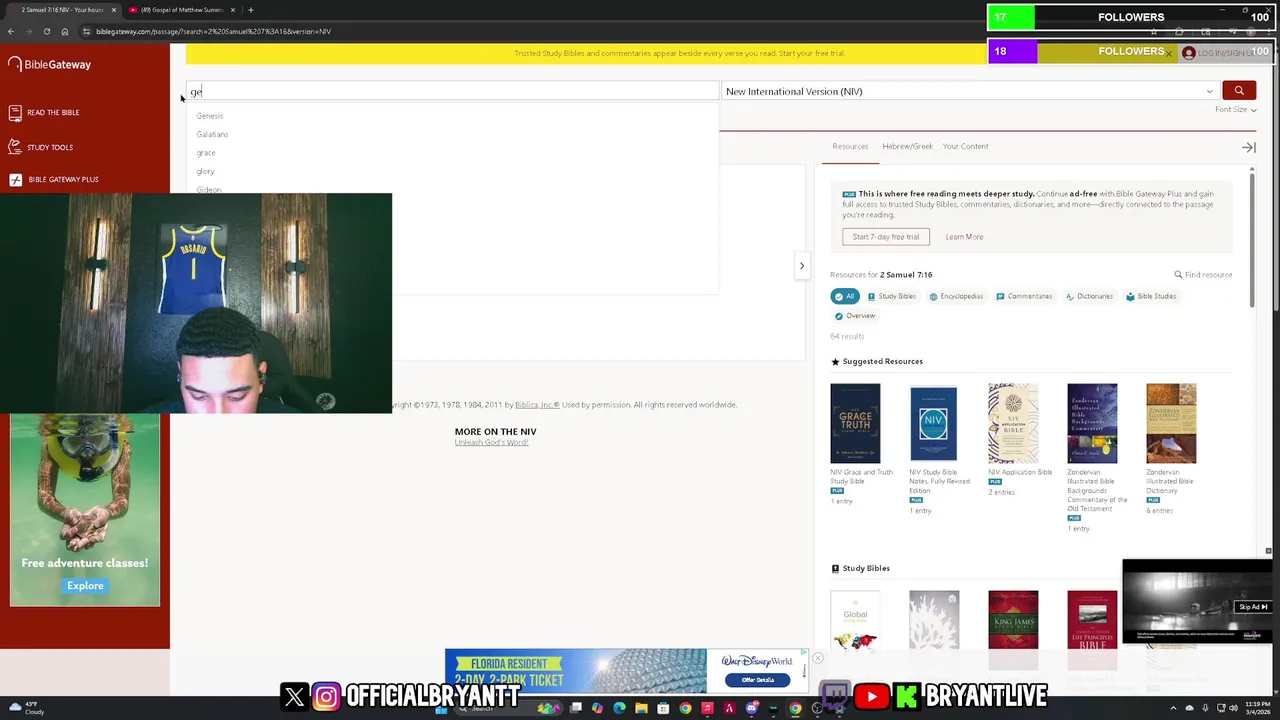
Task: Switch to the 2 Samuel 7:16 NIV tab
Action: coord(62,10)
